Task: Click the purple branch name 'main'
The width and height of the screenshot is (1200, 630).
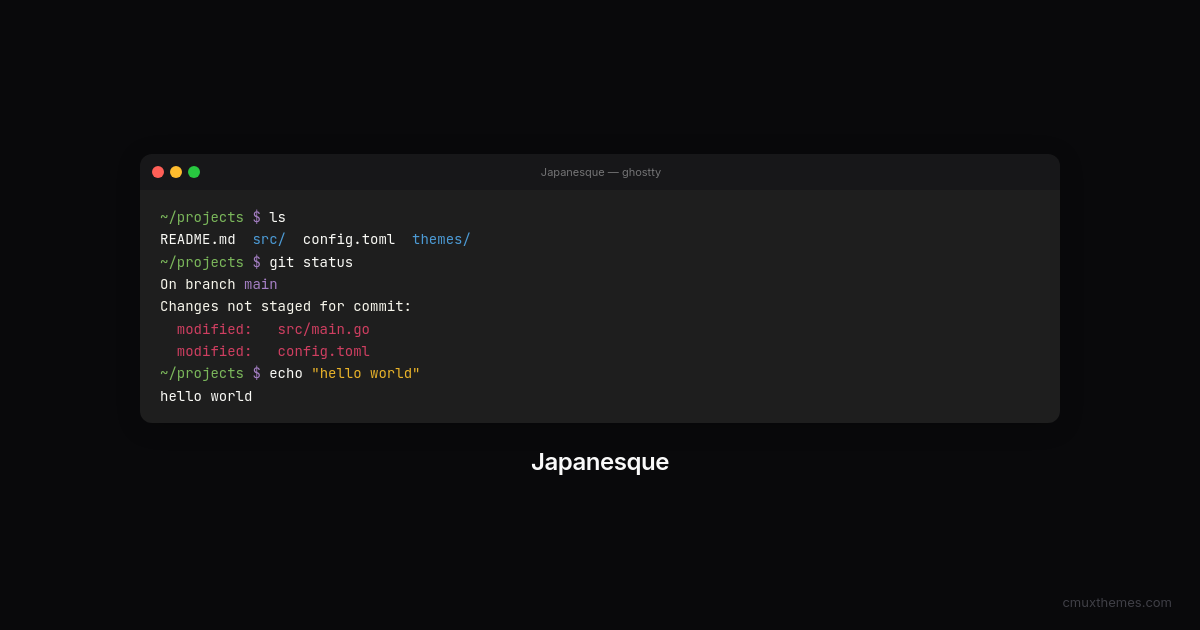Action: pyautogui.click(x=261, y=285)
